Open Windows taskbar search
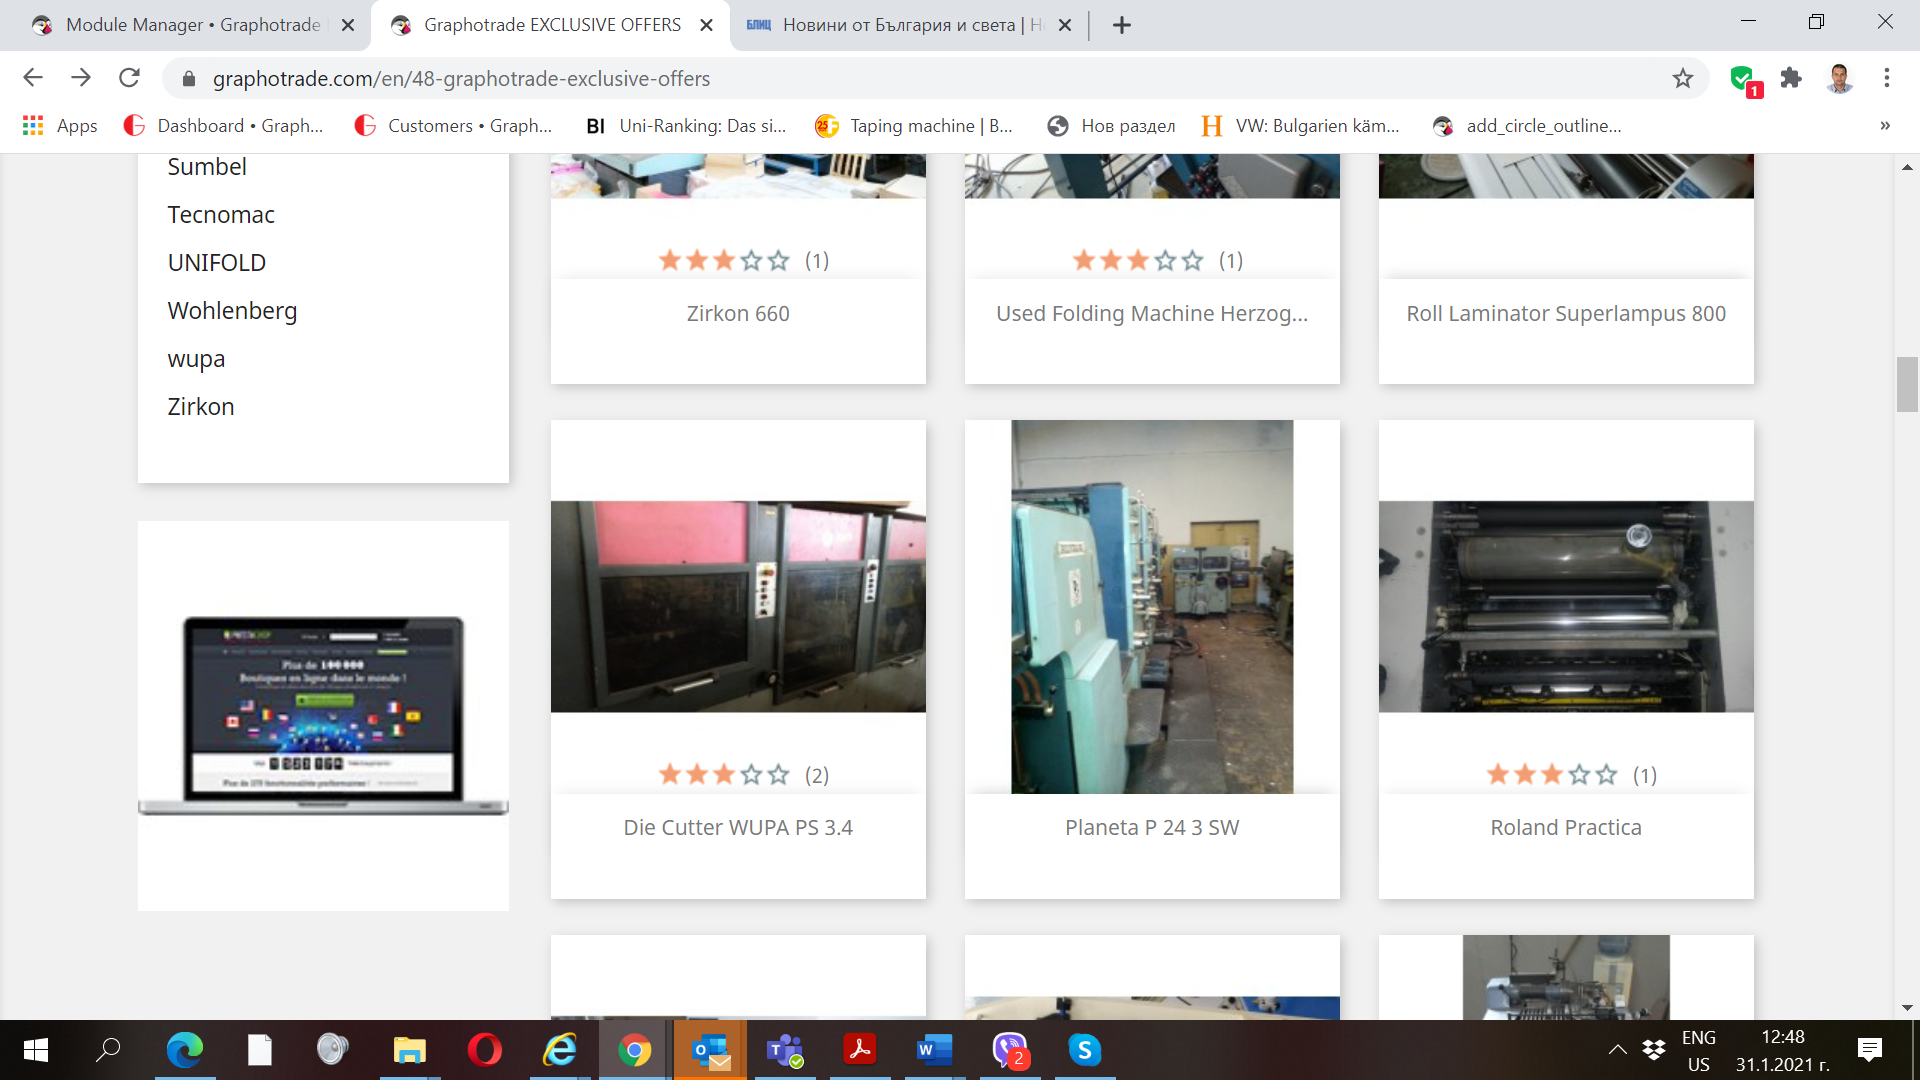1920x1080 pixels. tap(108, 1050)
